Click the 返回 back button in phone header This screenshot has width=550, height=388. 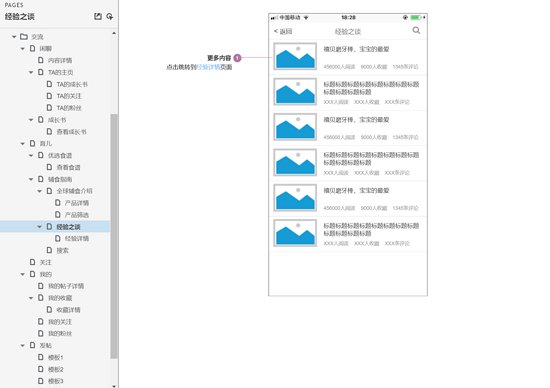pos(283,31)
